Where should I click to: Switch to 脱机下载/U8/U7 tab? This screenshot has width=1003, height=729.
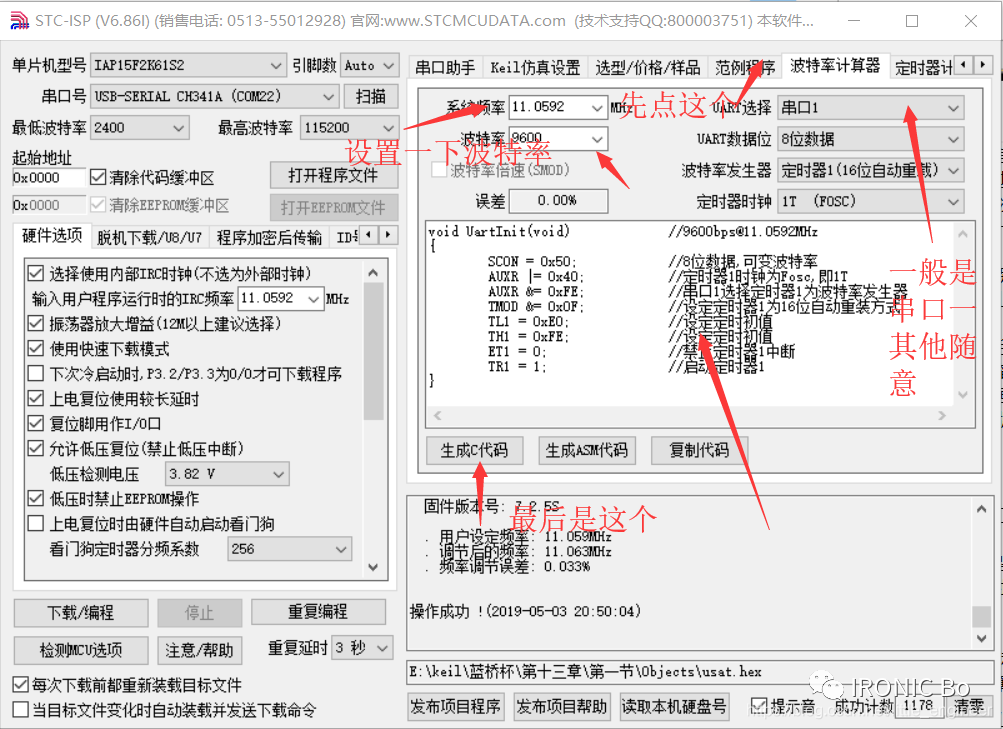[150, 238]
